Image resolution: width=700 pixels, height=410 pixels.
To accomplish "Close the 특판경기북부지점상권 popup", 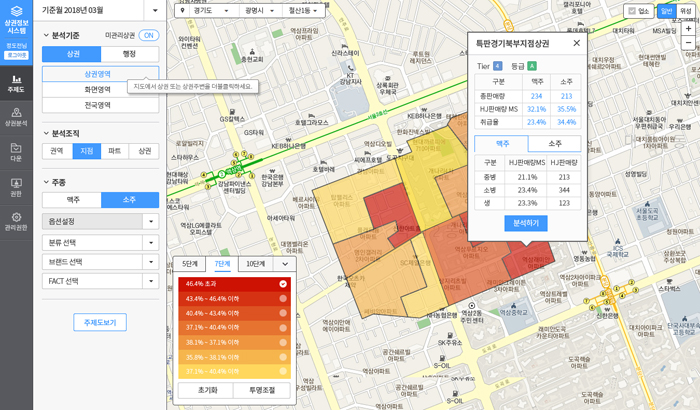I will [576, 44].
